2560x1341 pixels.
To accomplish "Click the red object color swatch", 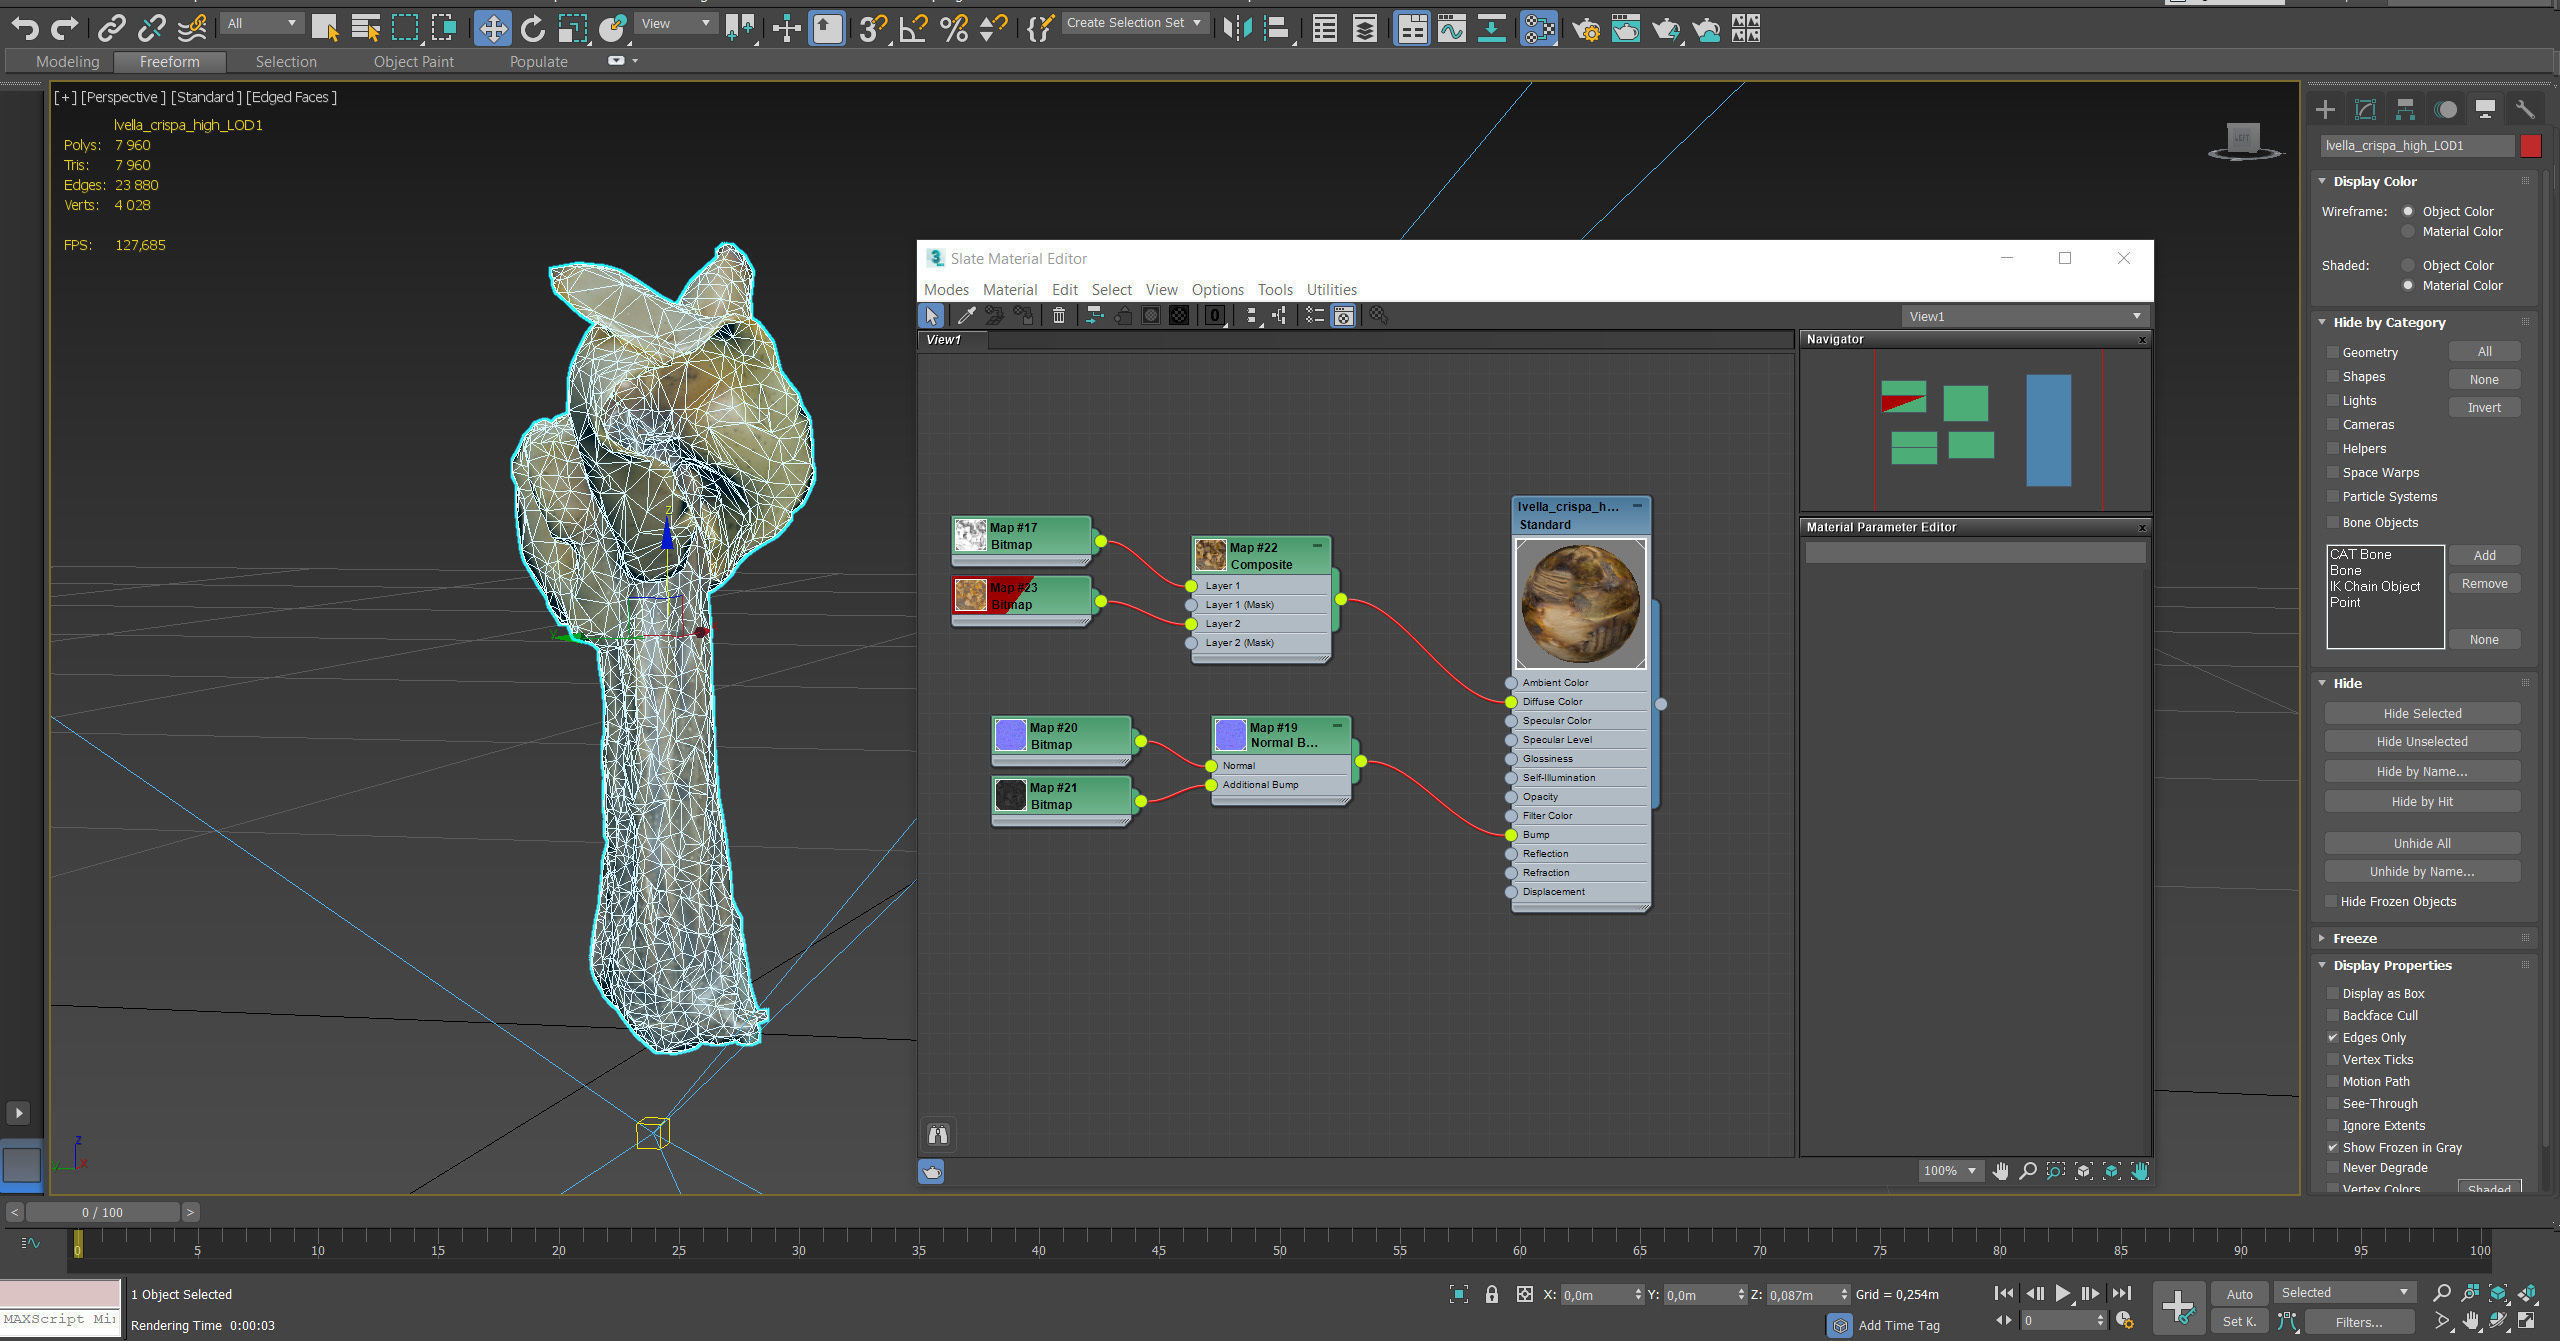I will click(2531, 146).
